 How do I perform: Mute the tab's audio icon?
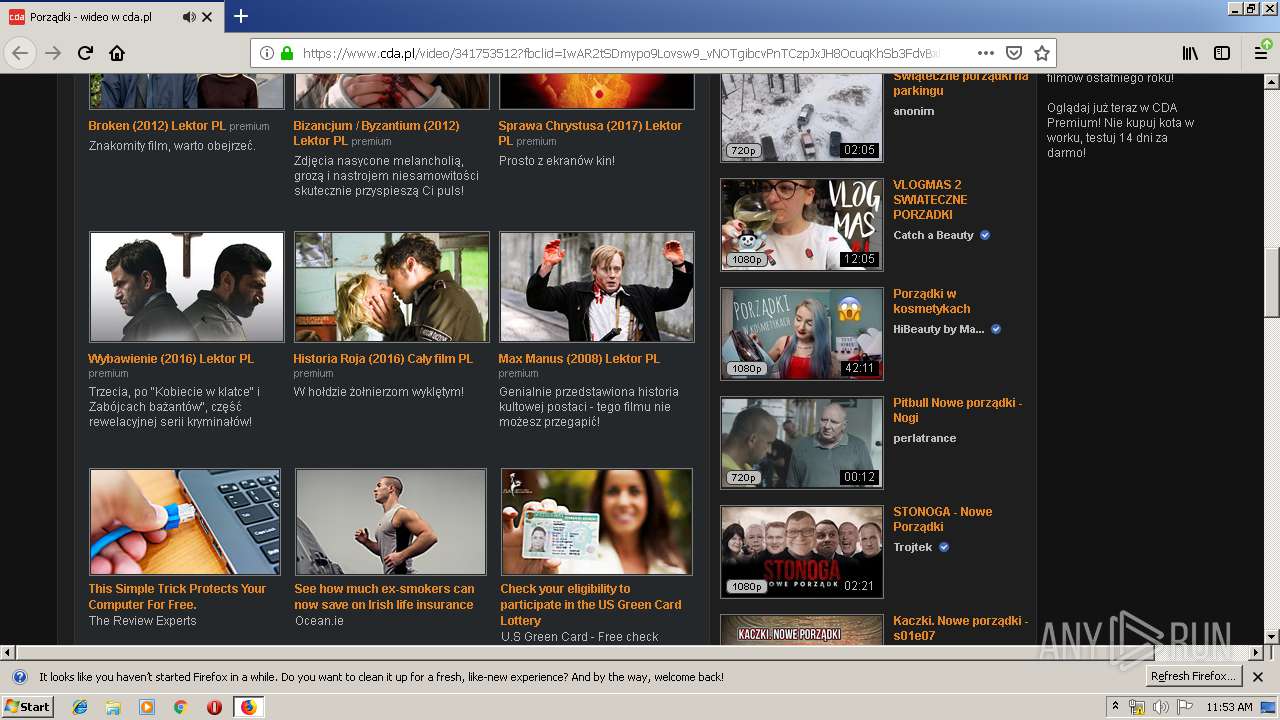pos(189,17)
